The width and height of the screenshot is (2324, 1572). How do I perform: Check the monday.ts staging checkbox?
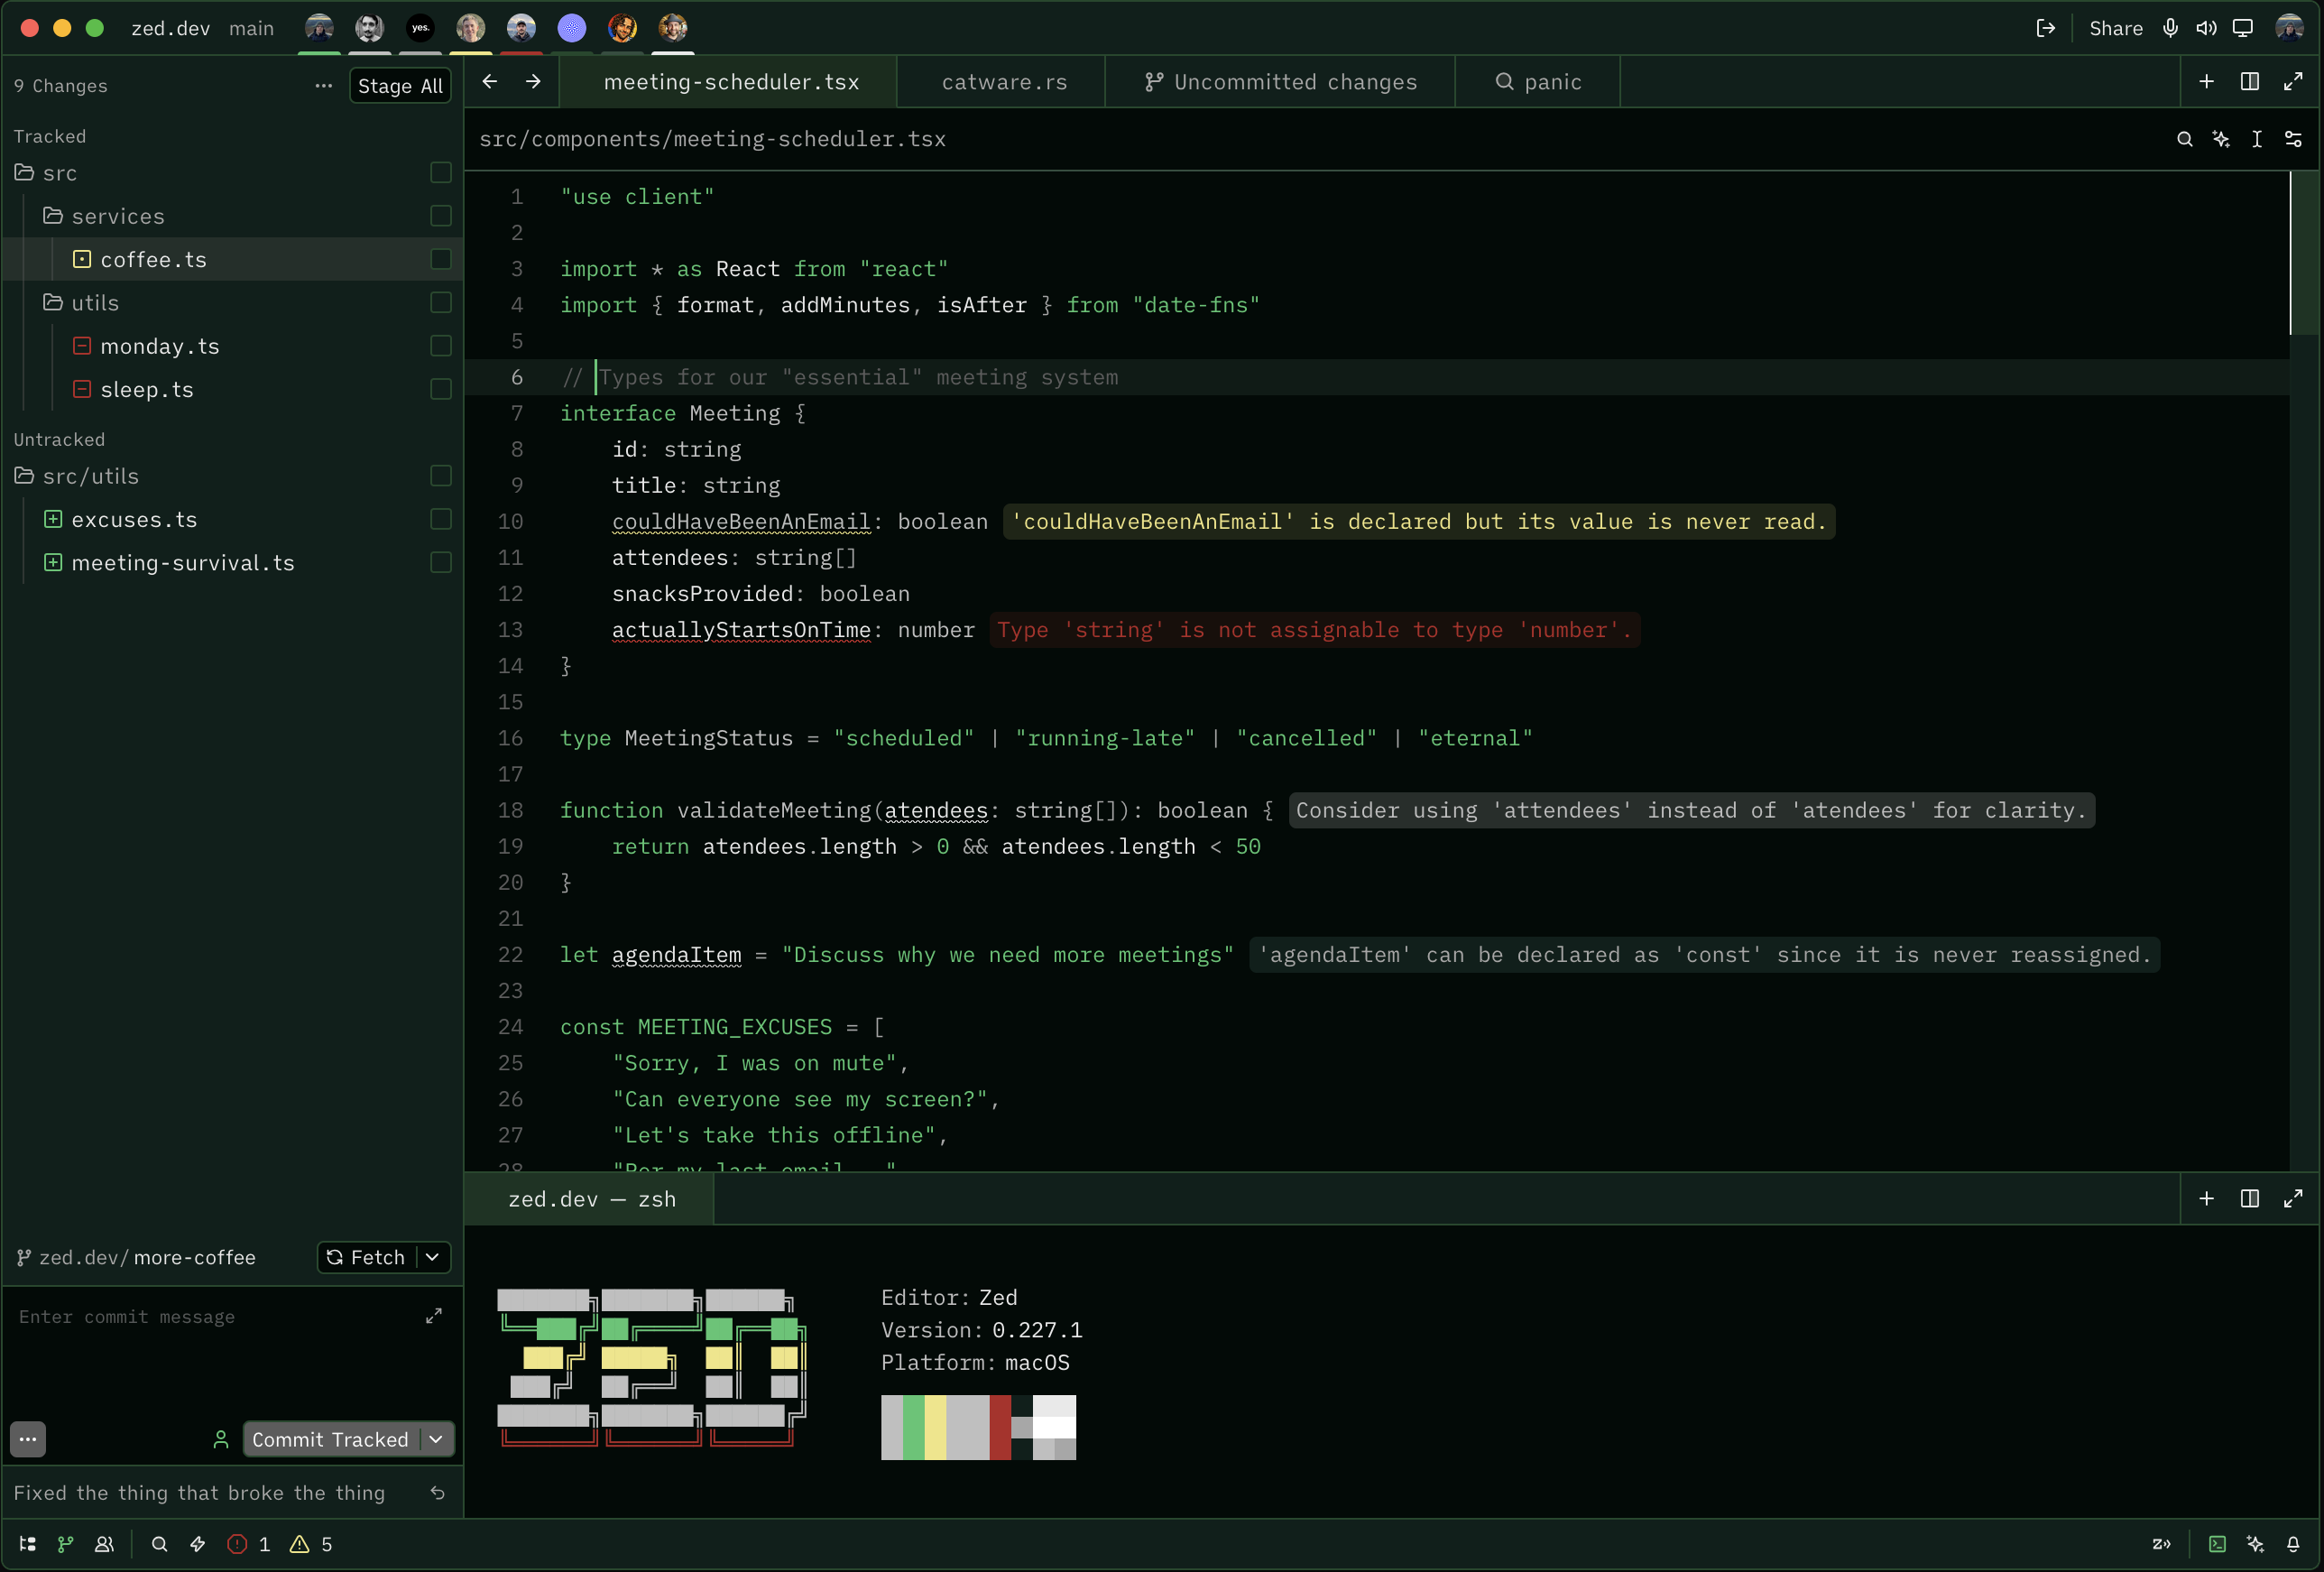point(441,346)
